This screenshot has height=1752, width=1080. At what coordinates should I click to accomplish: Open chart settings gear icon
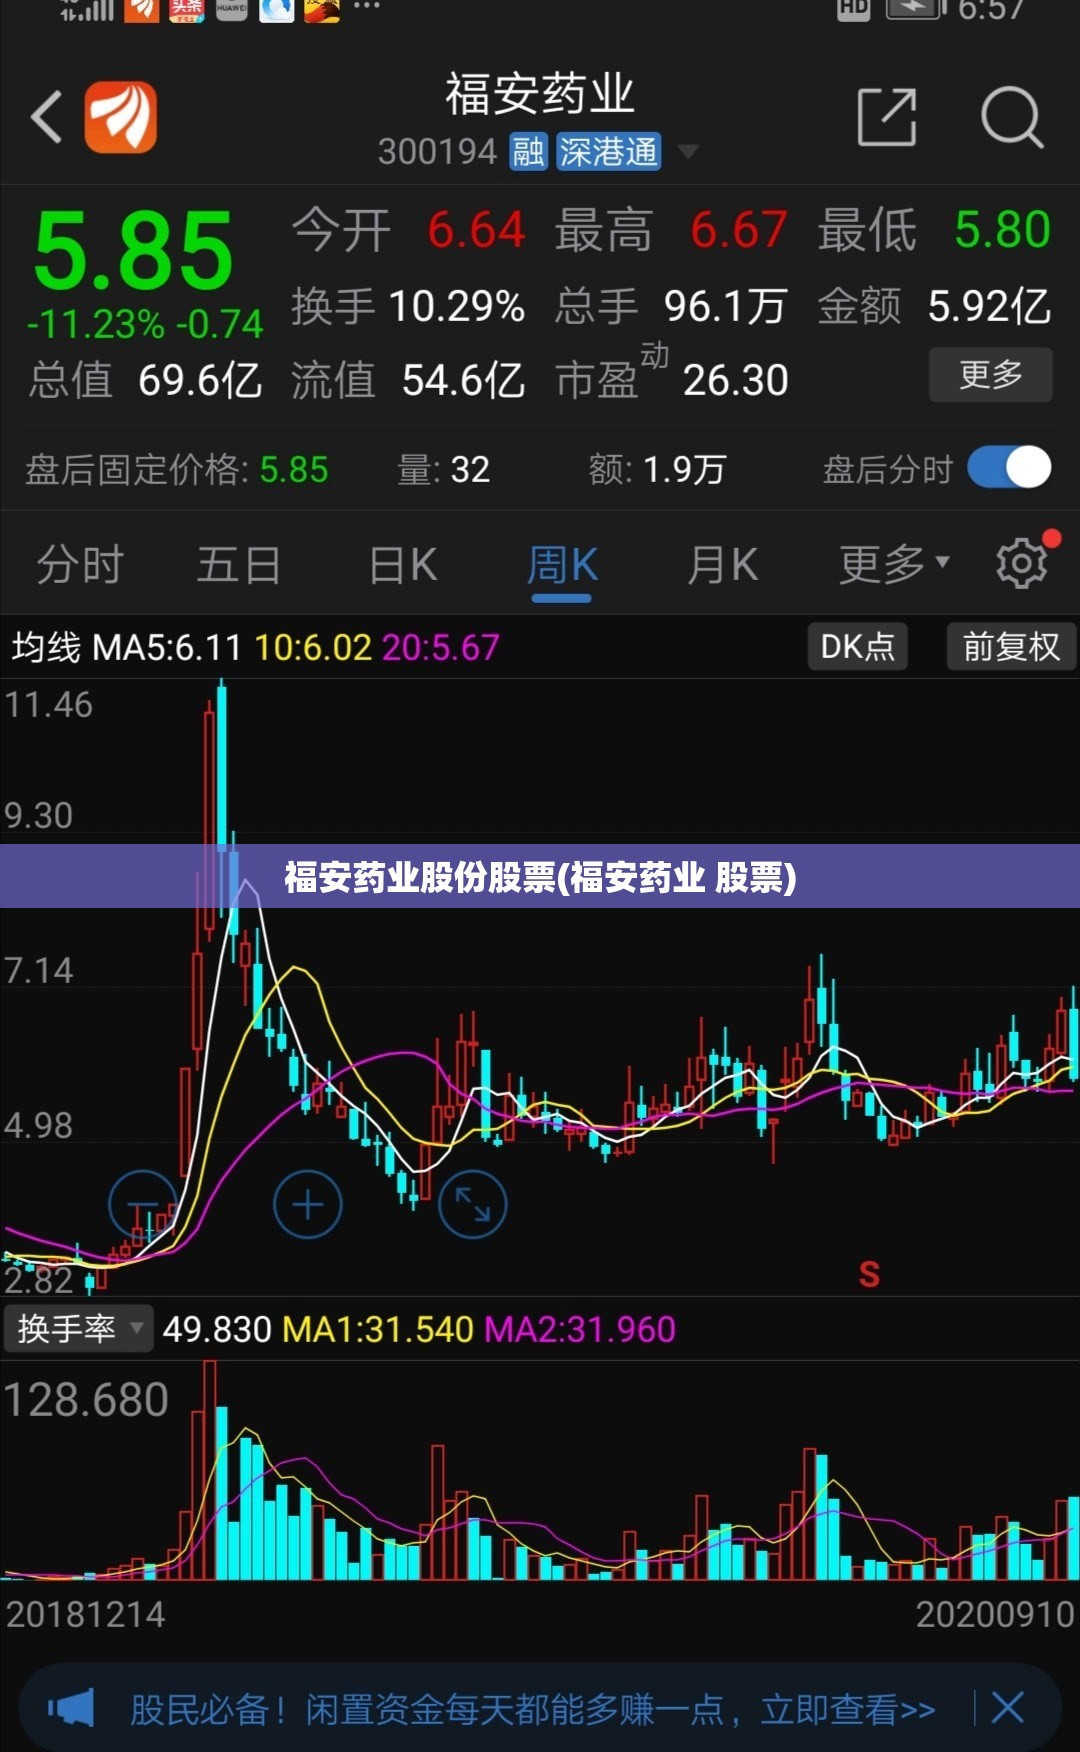(1022, 564)
